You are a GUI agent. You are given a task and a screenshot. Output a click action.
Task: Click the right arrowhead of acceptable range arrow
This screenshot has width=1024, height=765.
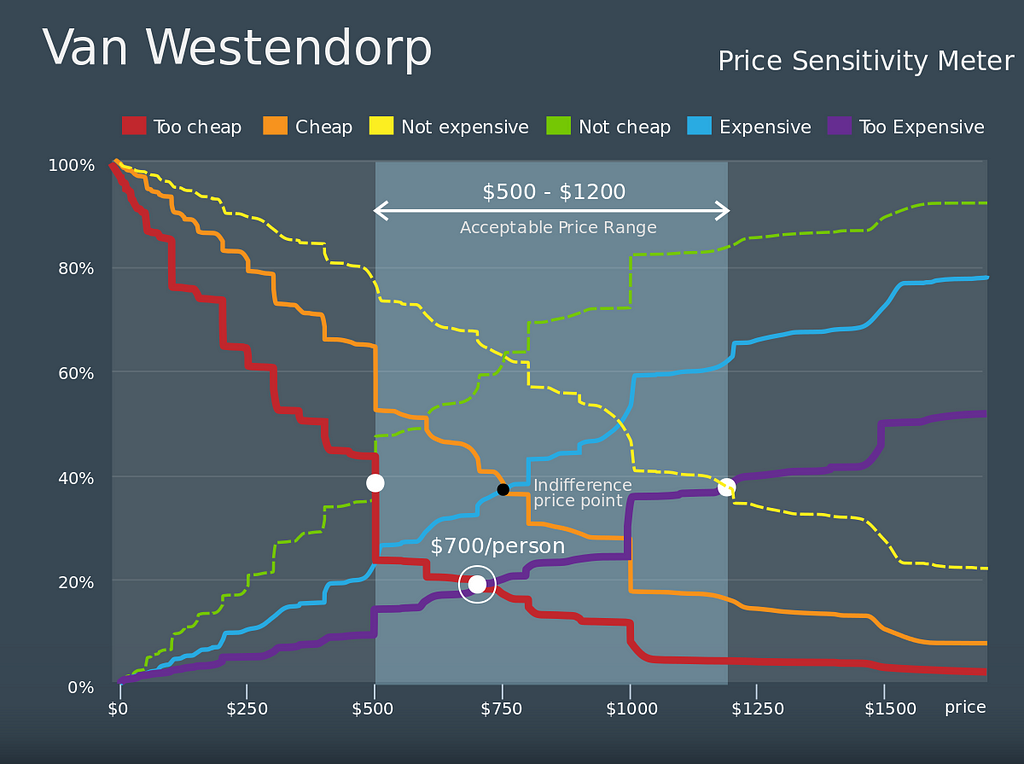point(722,210)
